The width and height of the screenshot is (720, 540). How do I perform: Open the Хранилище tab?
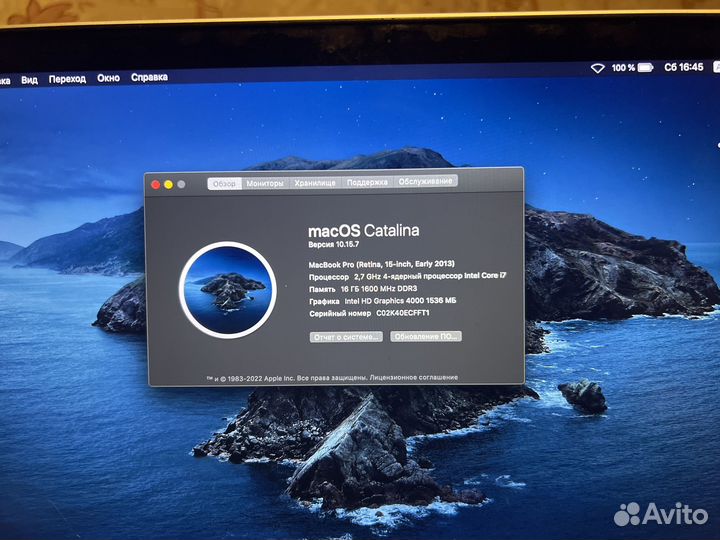(x=315, y=183)
